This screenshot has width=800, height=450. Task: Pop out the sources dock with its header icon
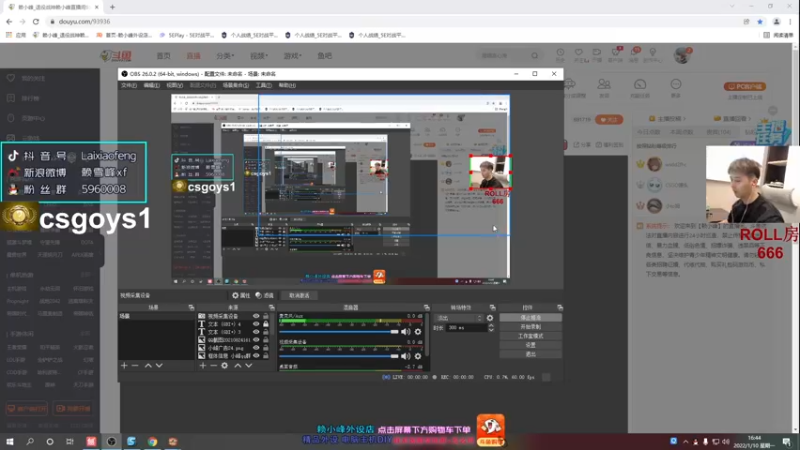271,308
